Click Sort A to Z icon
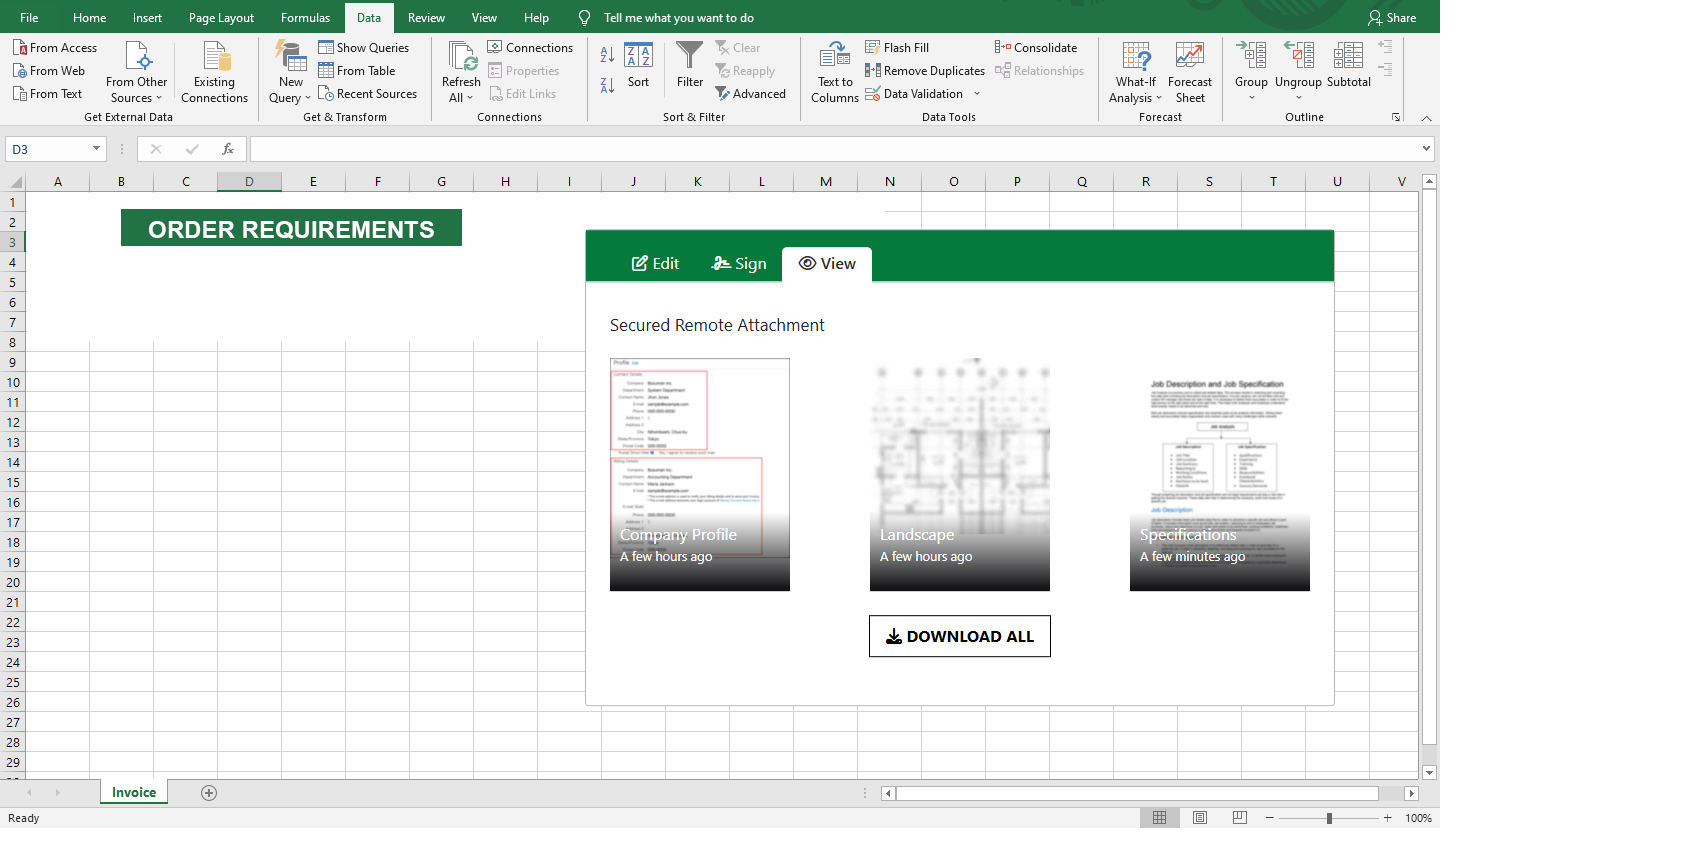 (607, 55)
